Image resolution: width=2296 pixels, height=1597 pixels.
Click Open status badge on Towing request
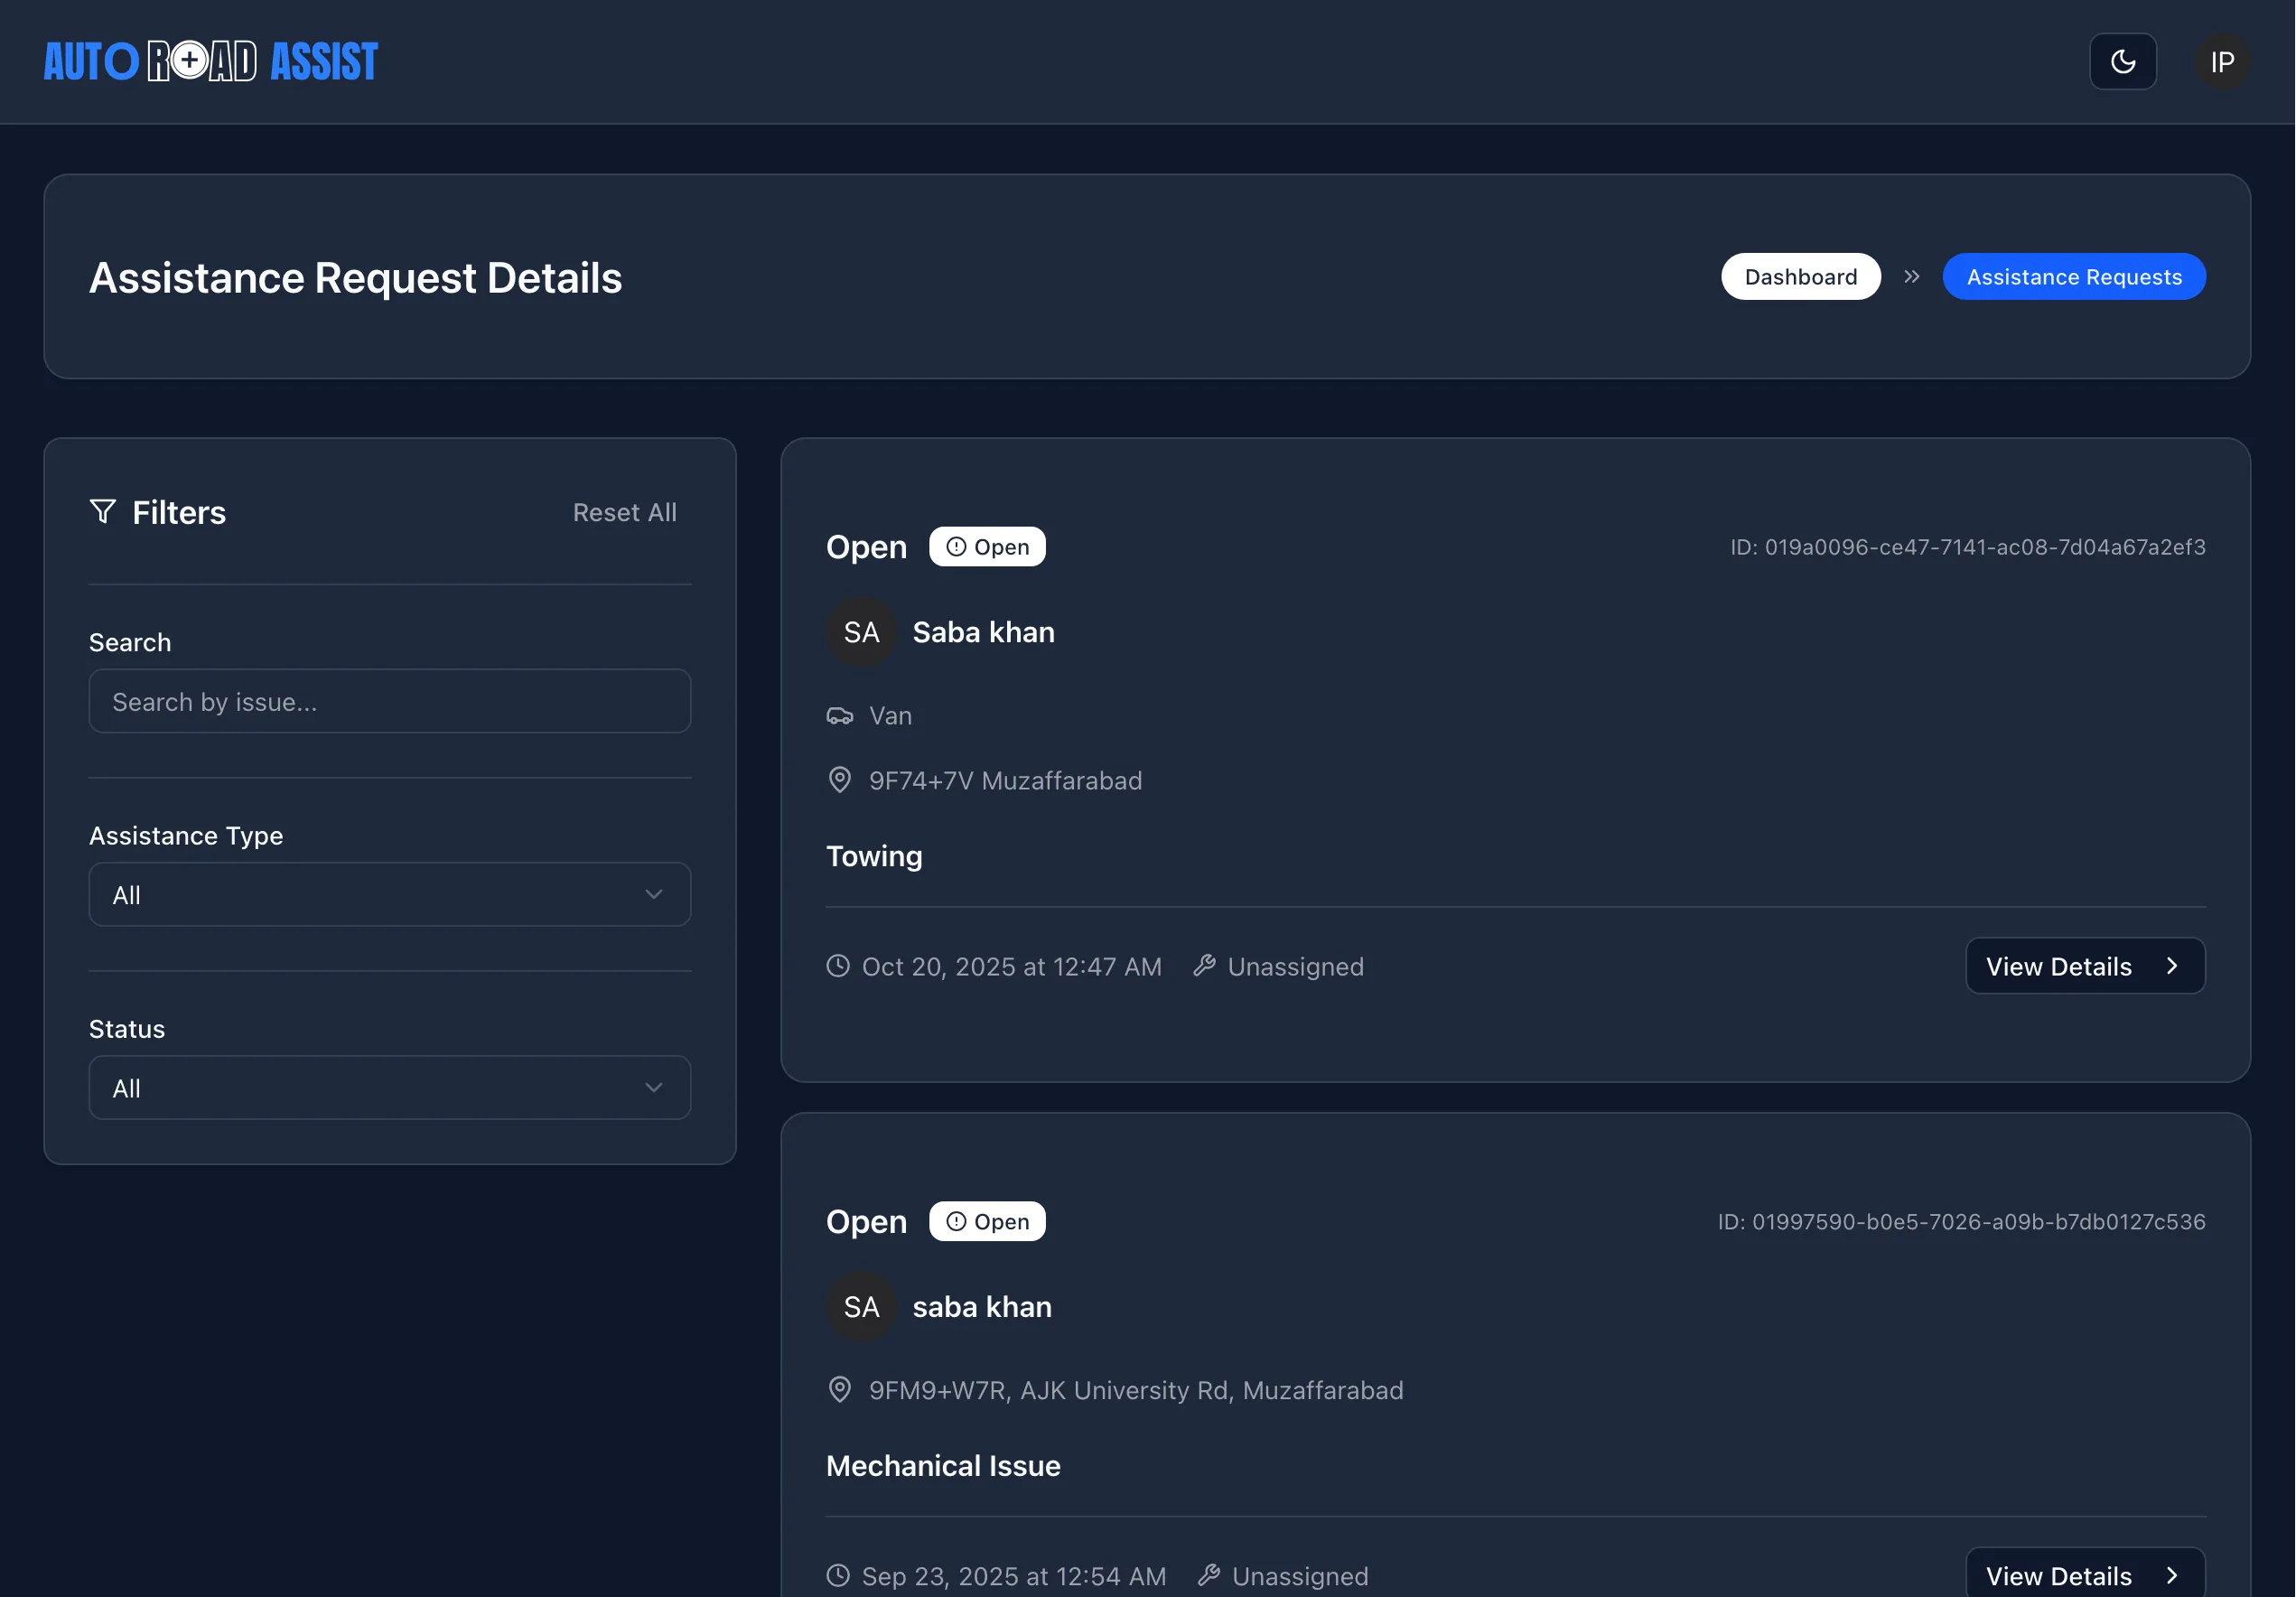(x=987, y=547)
